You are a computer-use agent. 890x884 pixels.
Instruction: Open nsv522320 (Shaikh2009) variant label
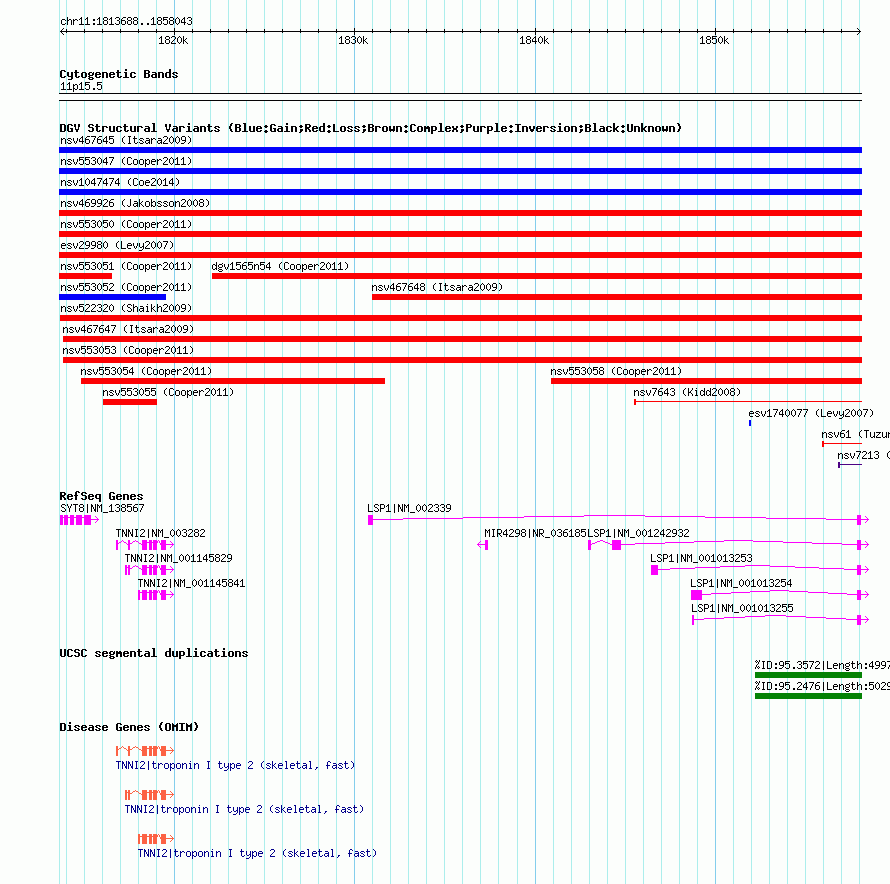[x=126, y=308]
